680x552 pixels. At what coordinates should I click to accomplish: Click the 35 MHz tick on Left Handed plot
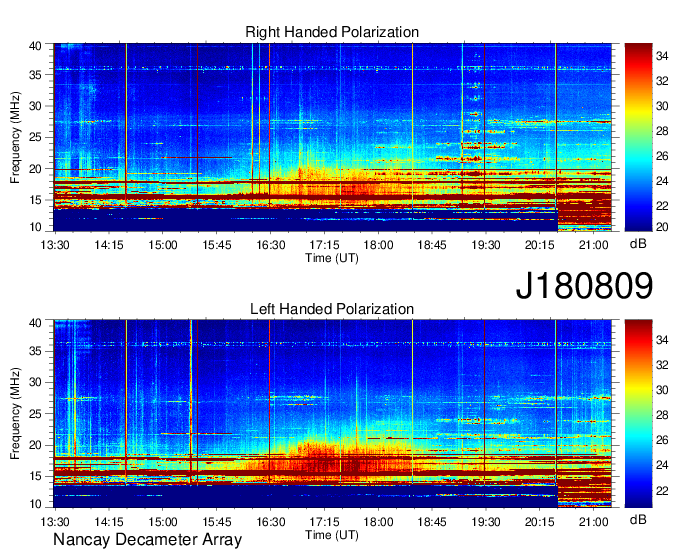35,351
